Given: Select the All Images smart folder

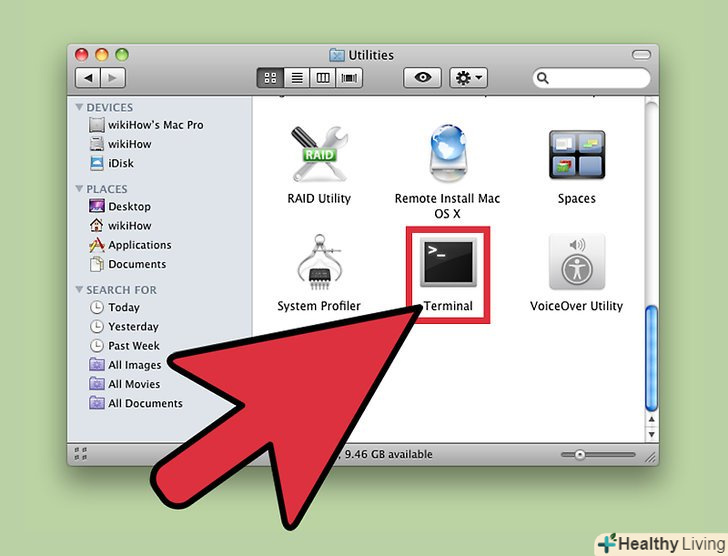Looking at the screenshot, I should (125, 365).
